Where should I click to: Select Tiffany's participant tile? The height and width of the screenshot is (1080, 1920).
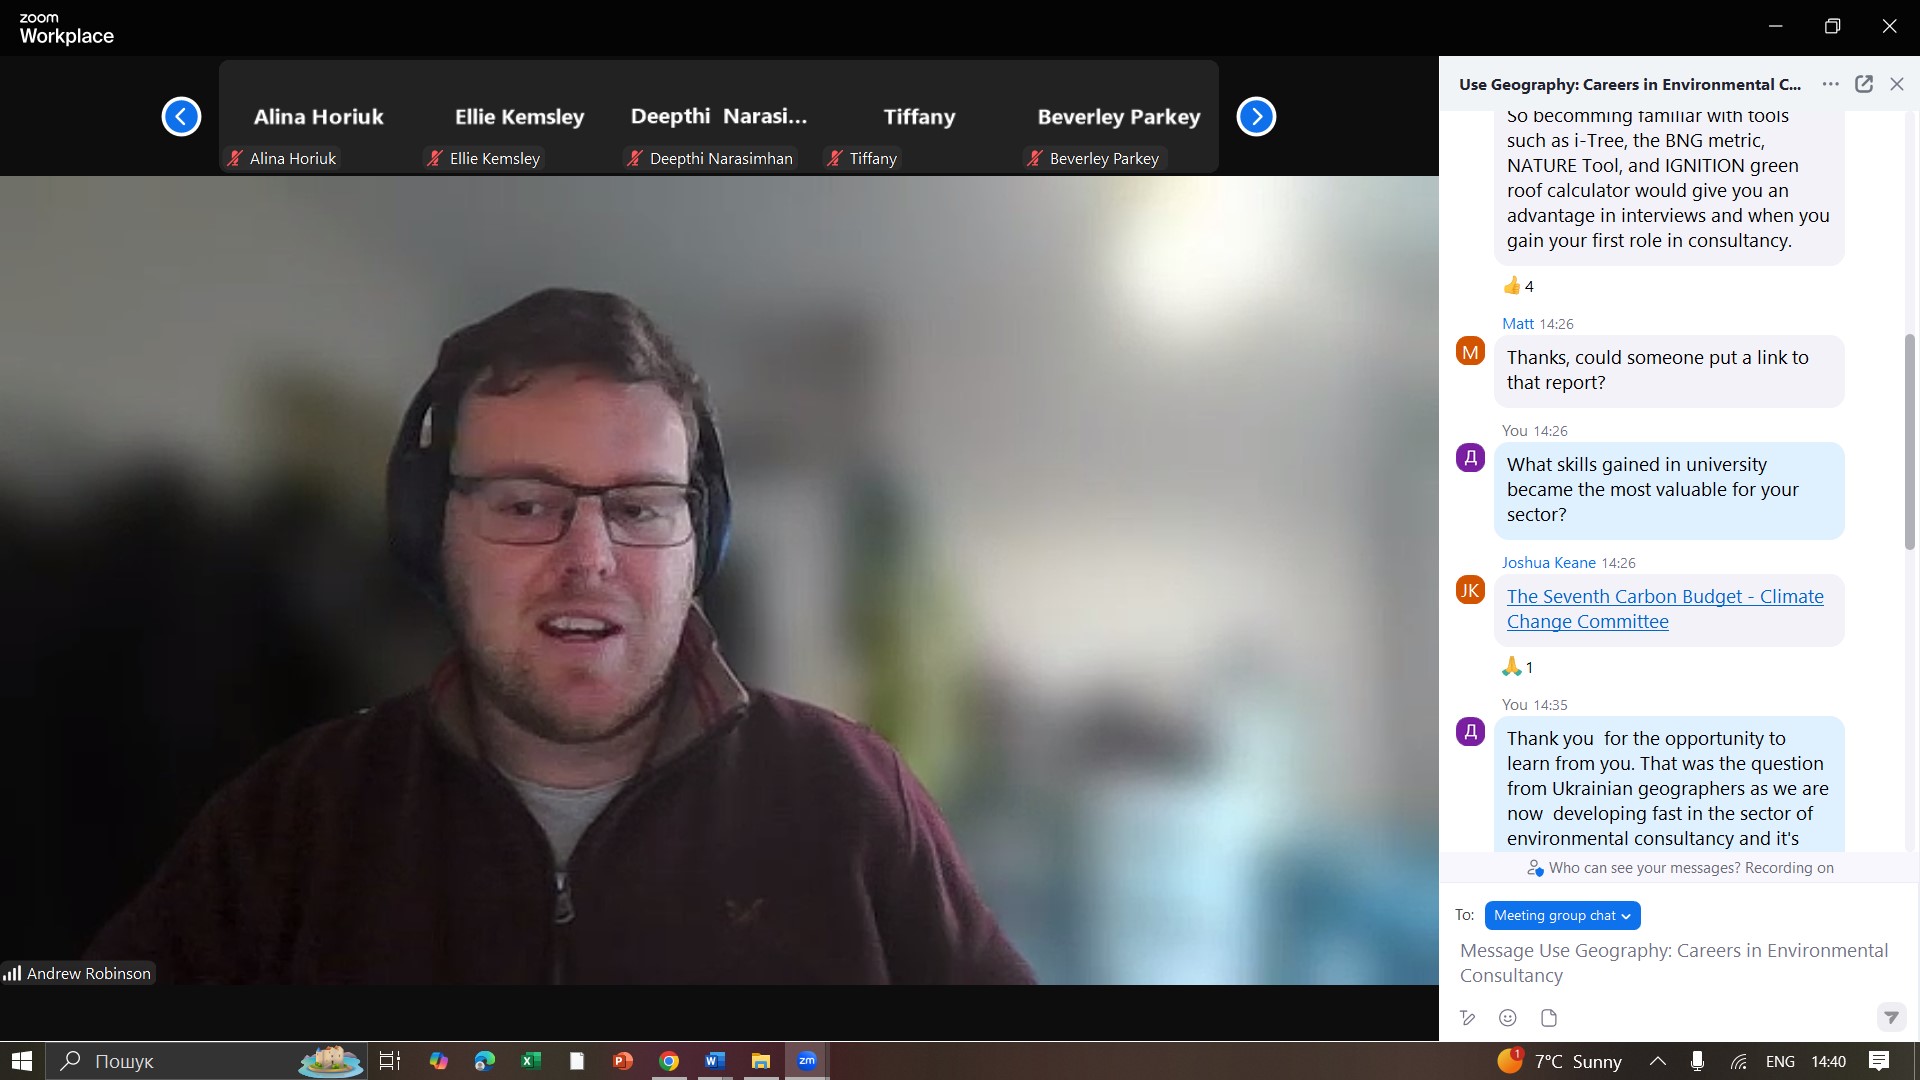click(x=919, y=117)
